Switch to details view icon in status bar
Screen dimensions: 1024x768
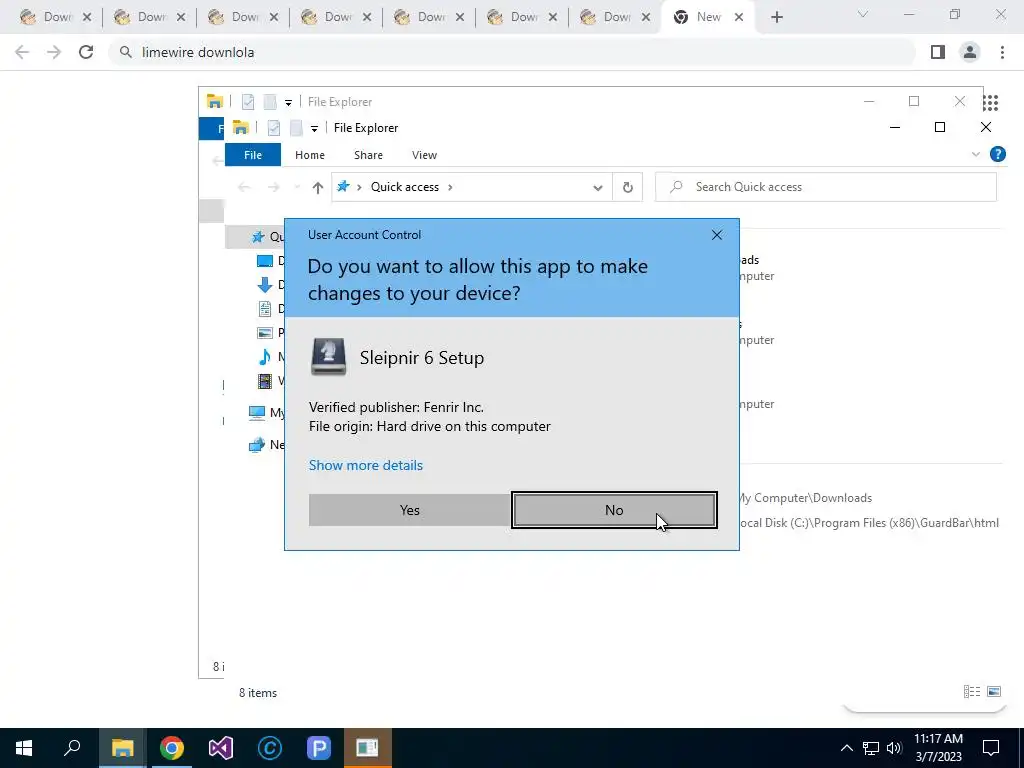(972, 692)
